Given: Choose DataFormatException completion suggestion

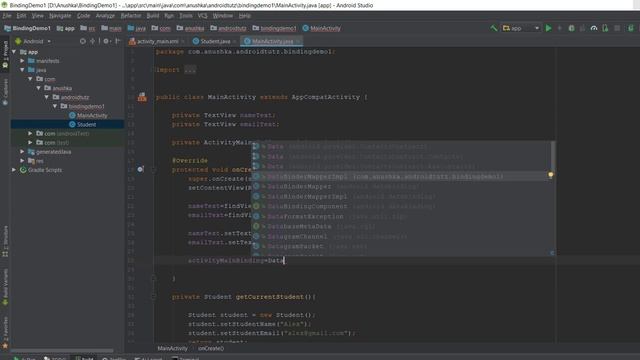Looking at the screenshot, I should [x=401, y=216].
